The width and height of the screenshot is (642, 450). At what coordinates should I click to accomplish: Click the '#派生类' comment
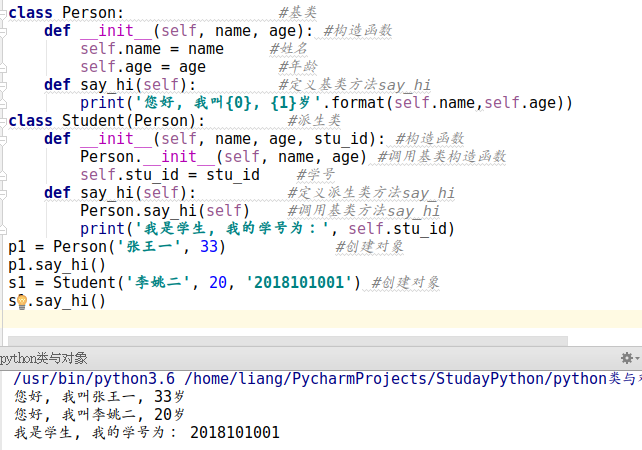(x=314, y=120)
